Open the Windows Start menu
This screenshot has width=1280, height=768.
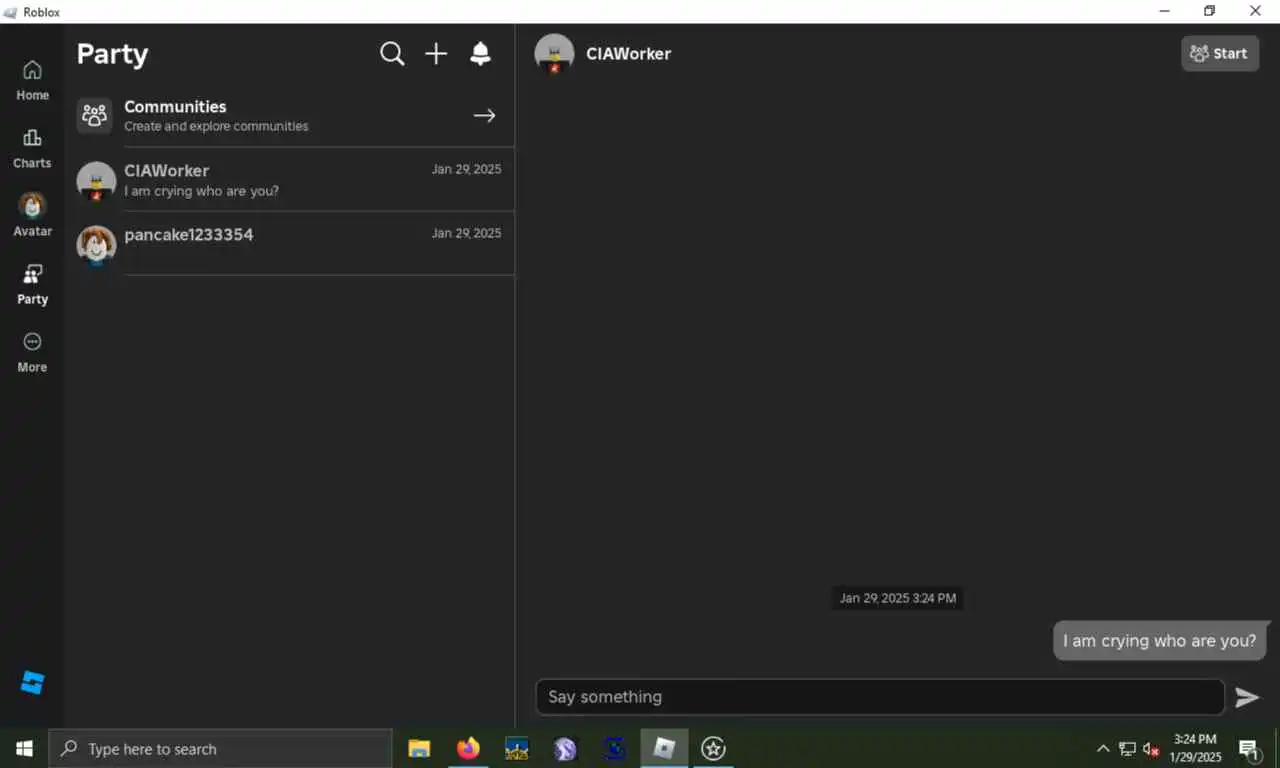[x=24, y=748]
